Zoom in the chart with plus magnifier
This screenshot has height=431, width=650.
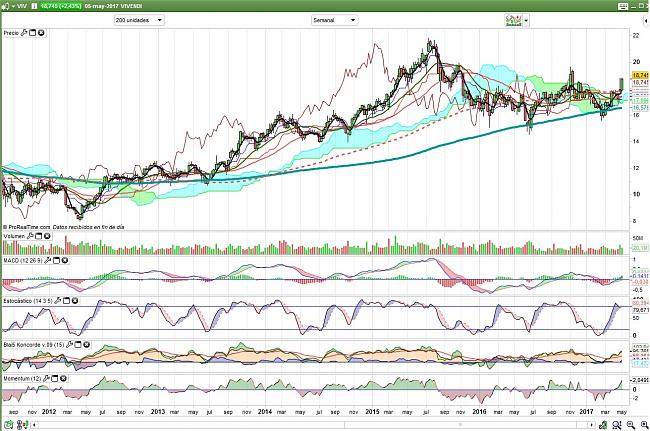tap(644, 425)
